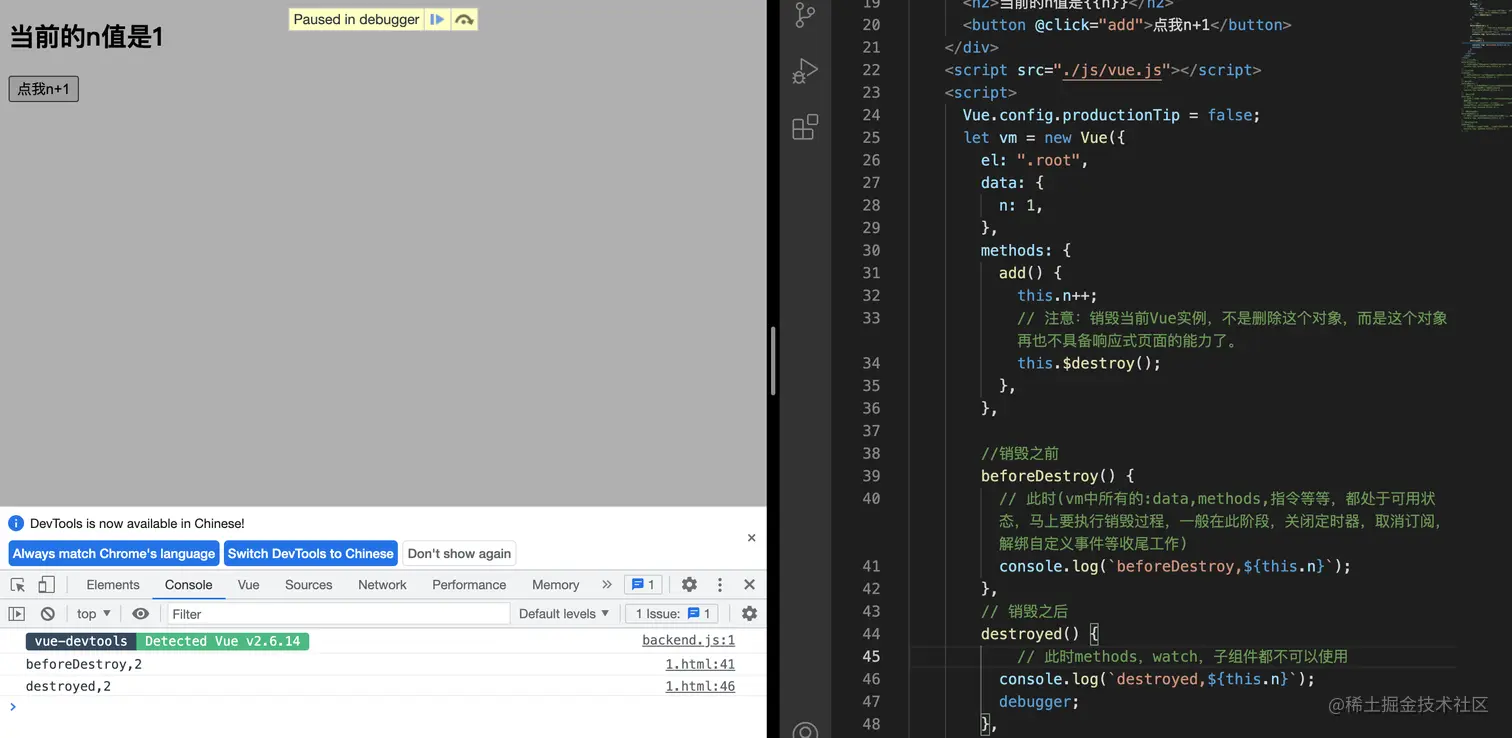
Task: Switch to the Performance tab
Action: click(x=469, y=585)
